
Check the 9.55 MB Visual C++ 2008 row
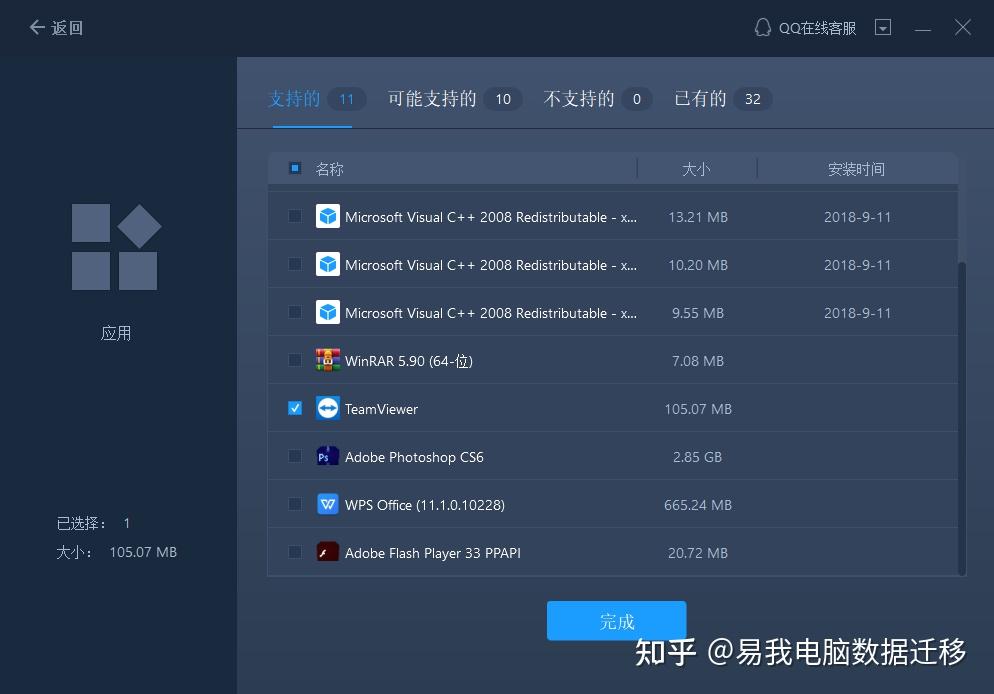(x=295, y=312)
